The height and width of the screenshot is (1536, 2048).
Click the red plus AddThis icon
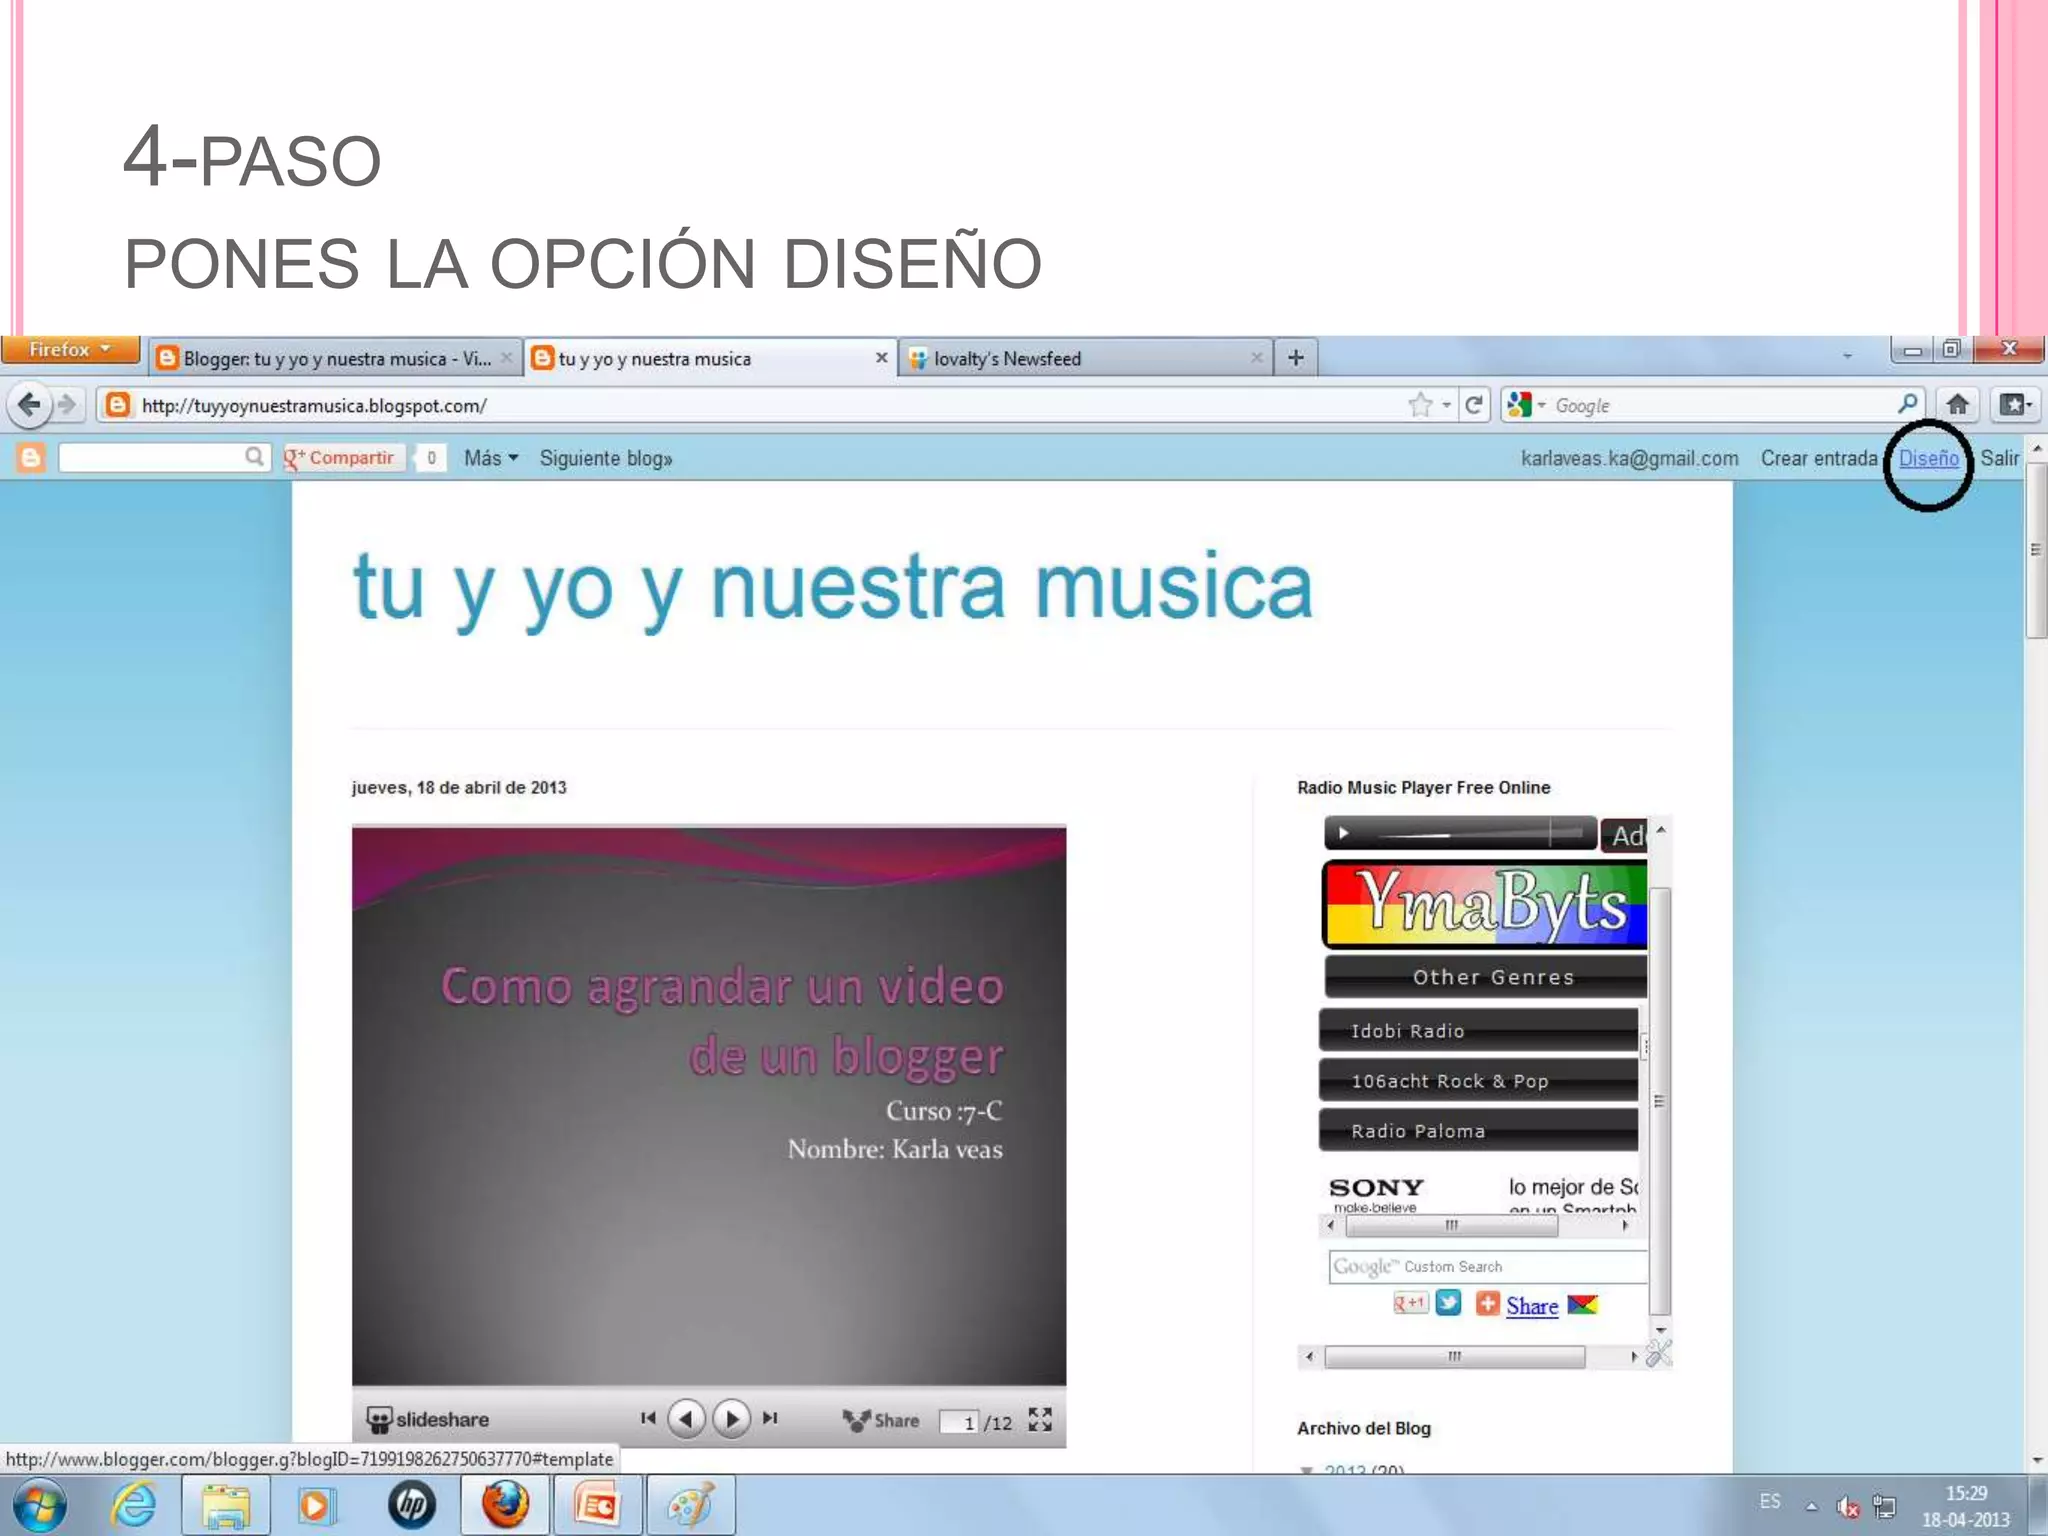[1488, 1304]
